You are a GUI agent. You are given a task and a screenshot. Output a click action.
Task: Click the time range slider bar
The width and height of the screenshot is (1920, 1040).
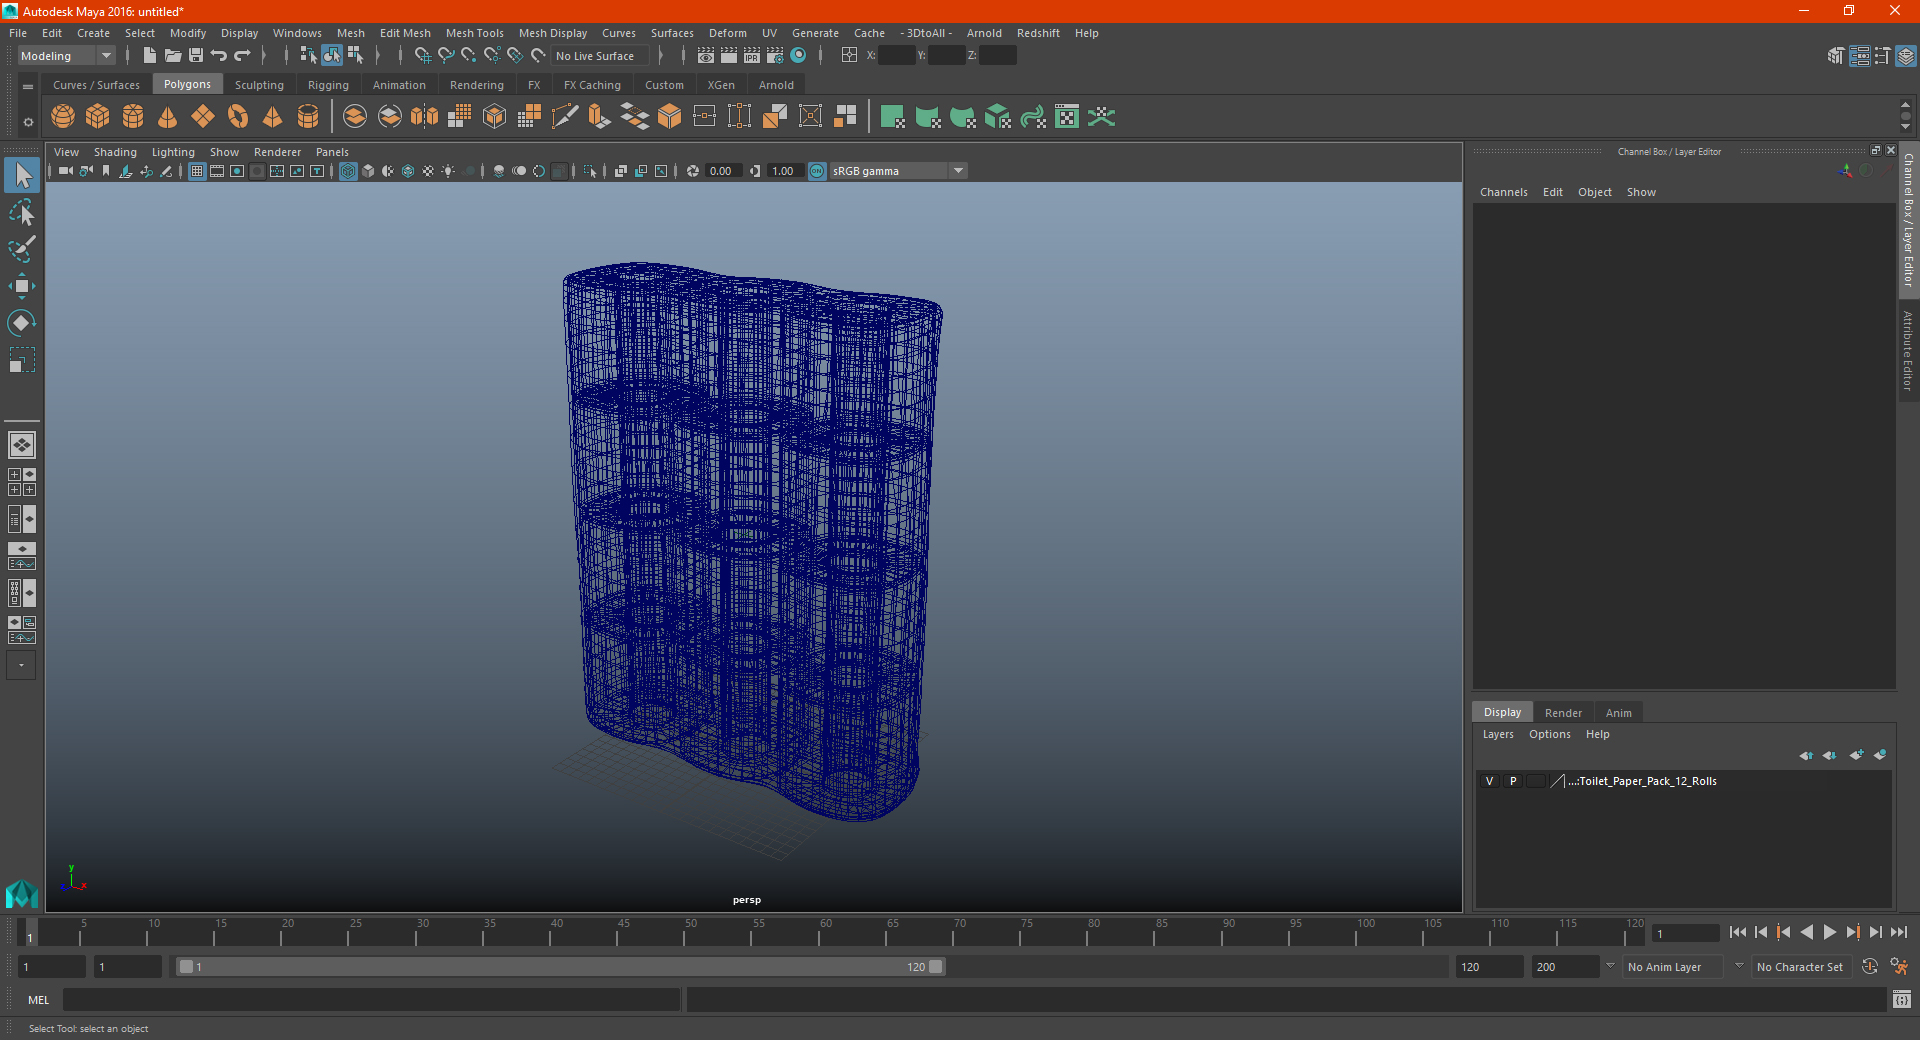point(560,967)
